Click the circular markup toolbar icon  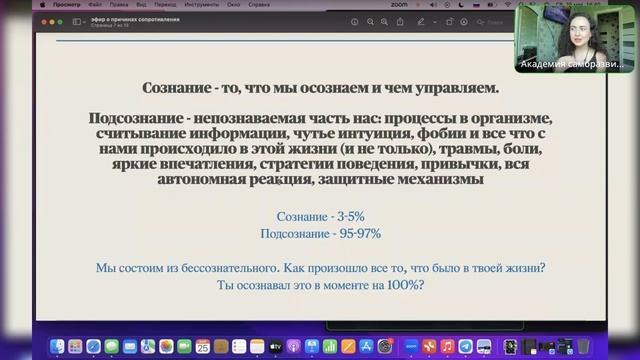[x=464, y=22]
